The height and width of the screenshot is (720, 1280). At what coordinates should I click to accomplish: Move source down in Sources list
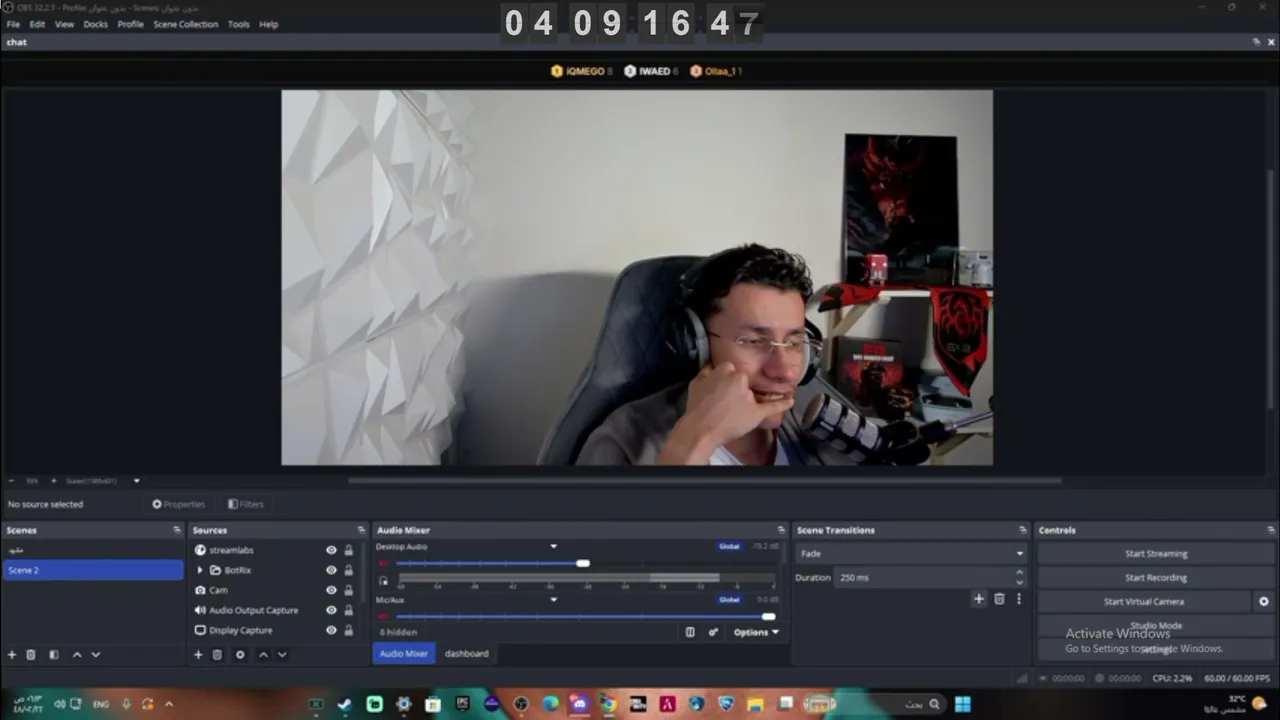[x=282, y=655]
